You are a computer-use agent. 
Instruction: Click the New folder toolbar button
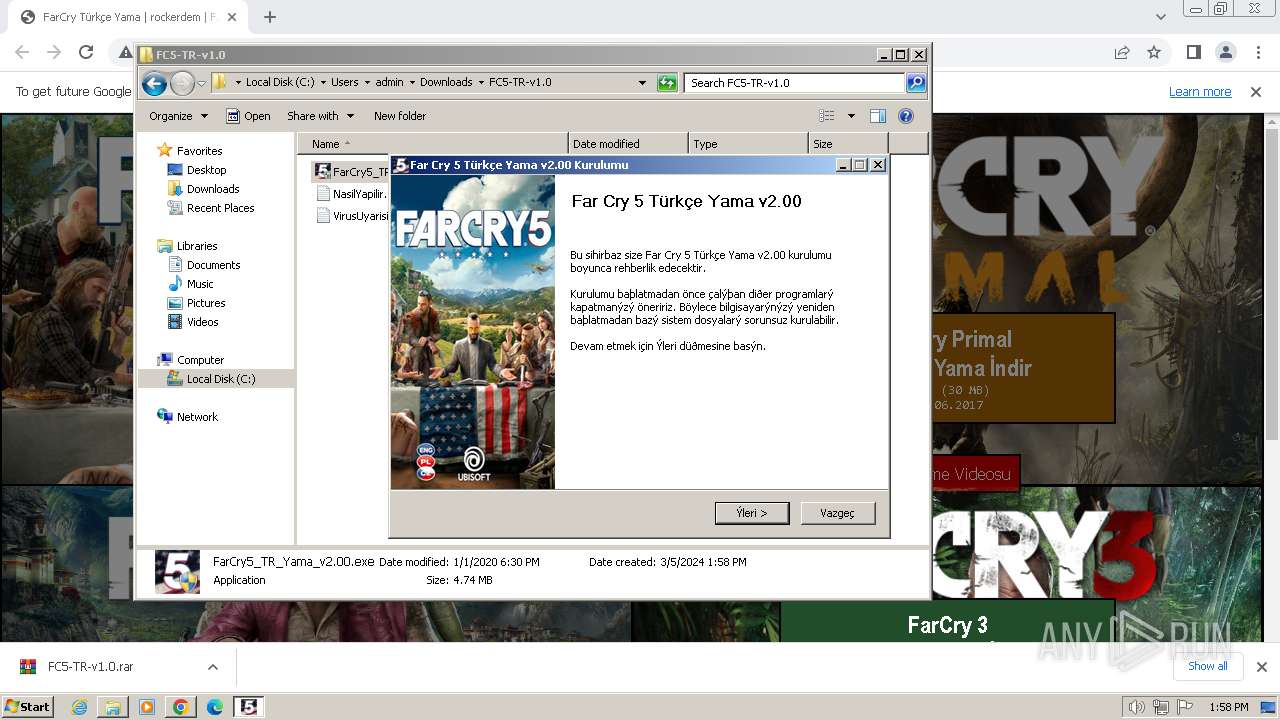click(400, 116)
